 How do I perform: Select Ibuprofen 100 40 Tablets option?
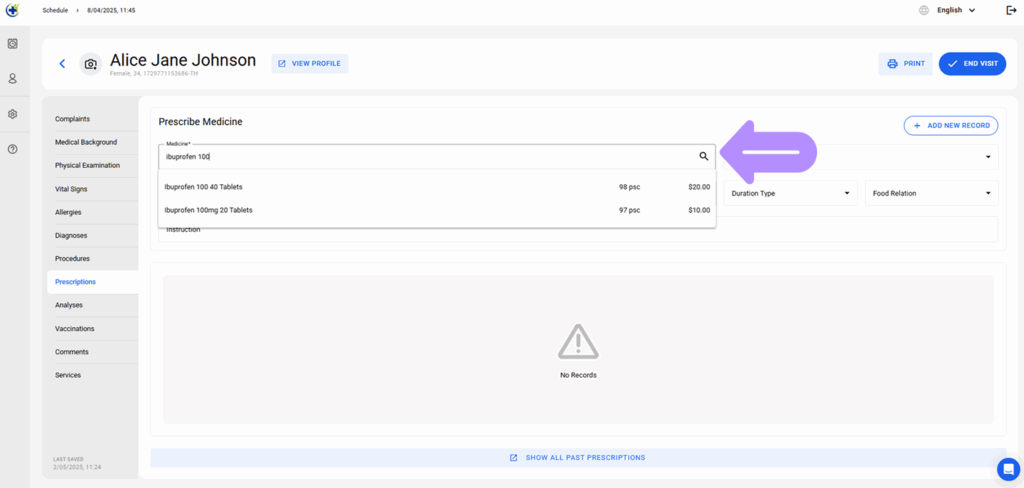pyautogui.click(x=437, y=187)
